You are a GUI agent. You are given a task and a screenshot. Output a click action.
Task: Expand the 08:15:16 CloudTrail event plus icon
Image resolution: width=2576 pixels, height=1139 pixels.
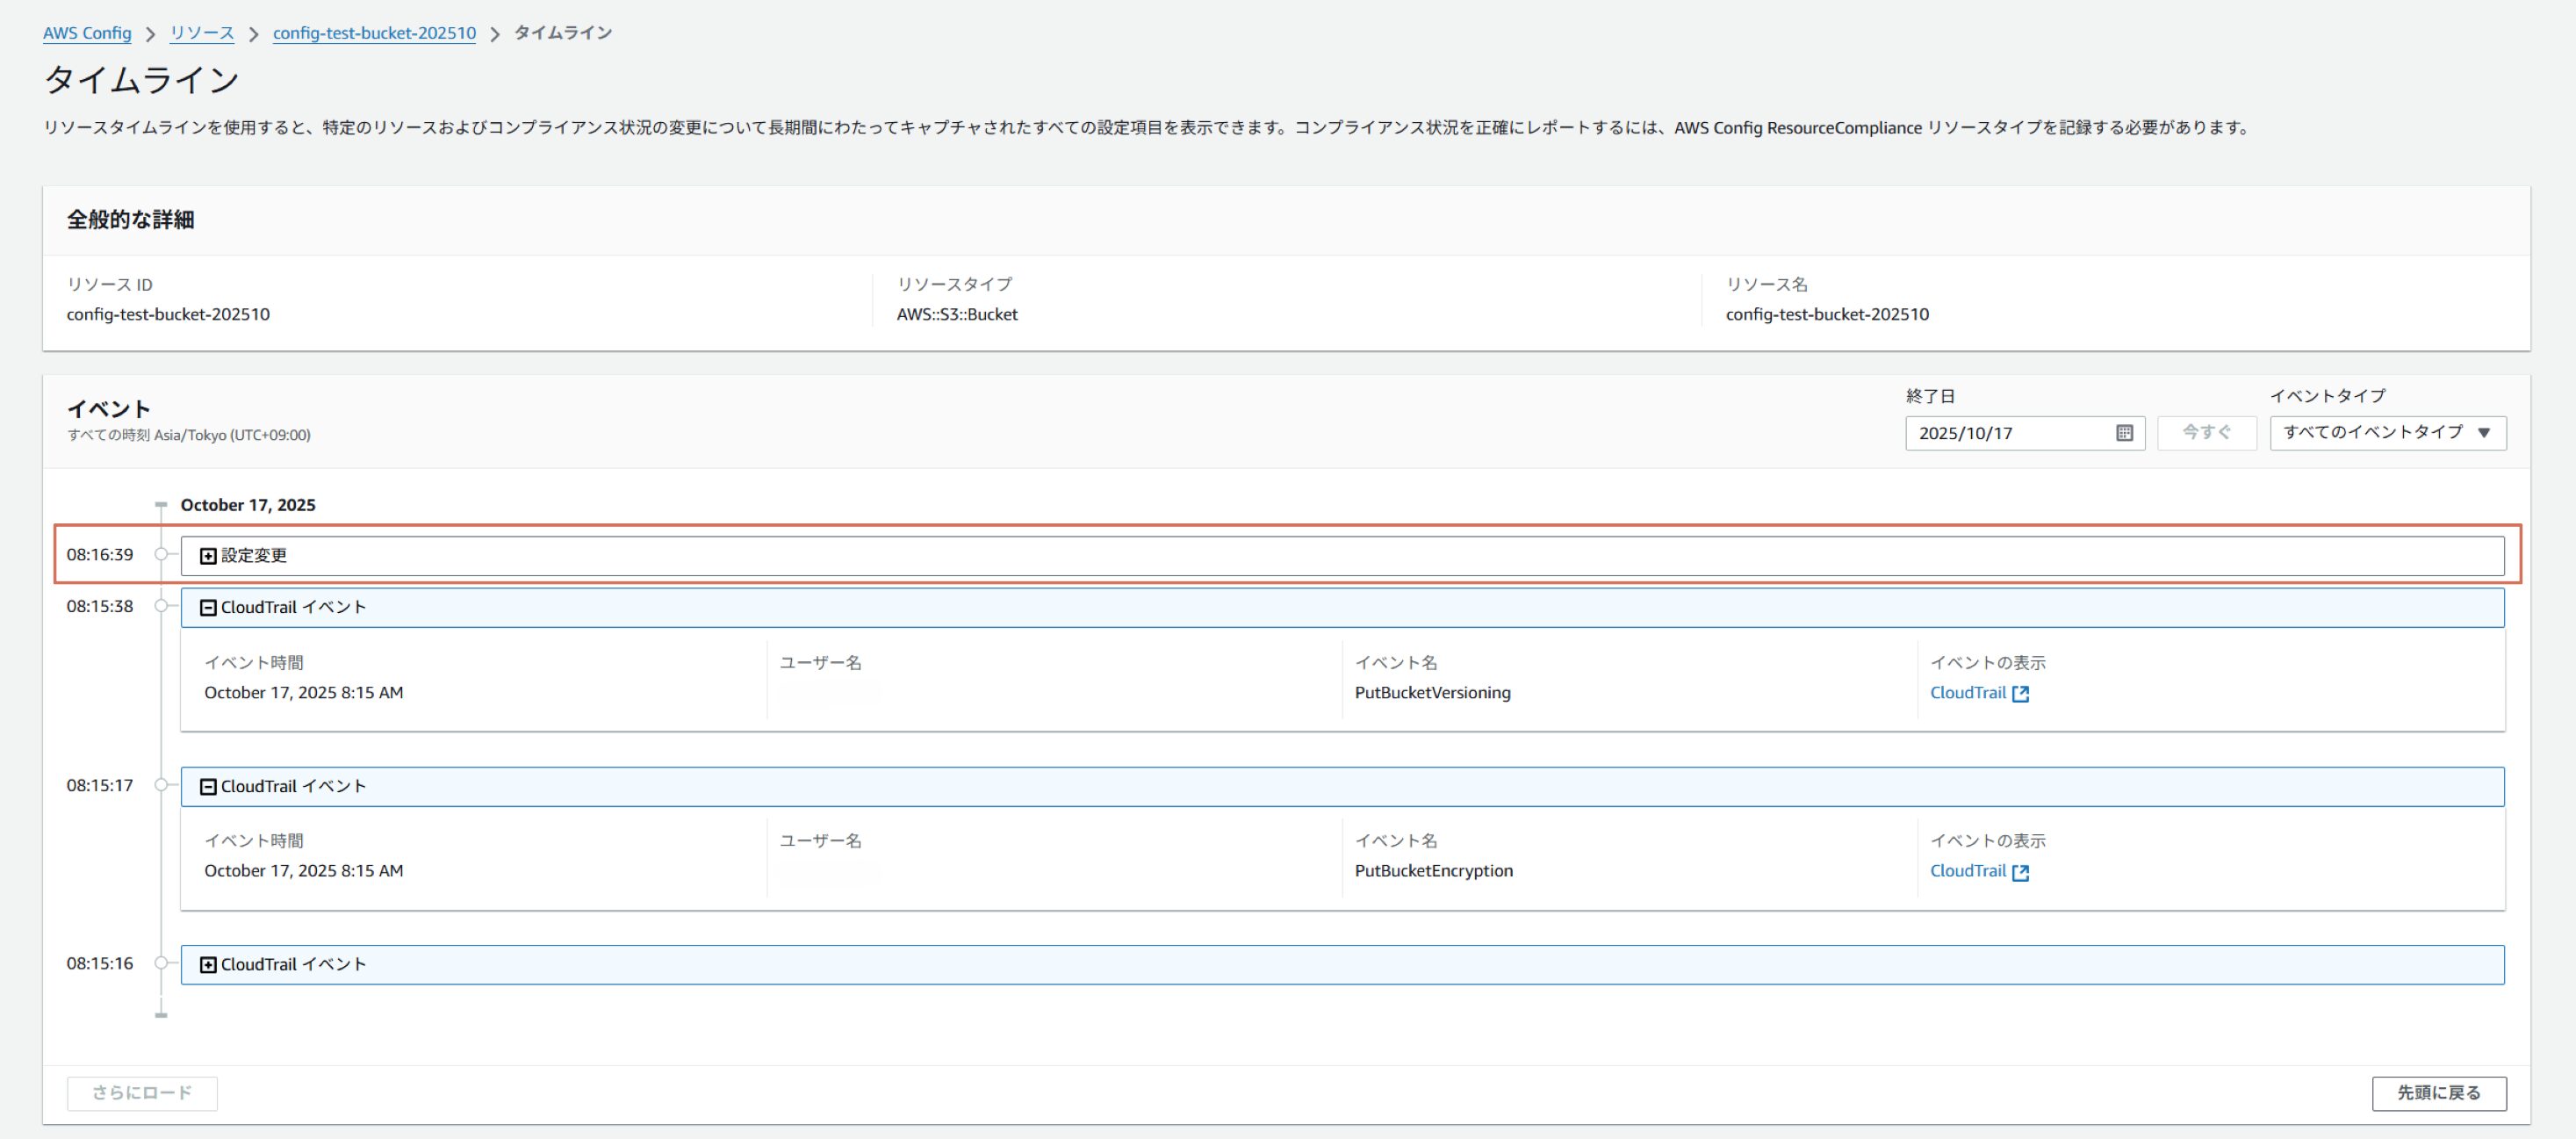[x=208, y=965]
